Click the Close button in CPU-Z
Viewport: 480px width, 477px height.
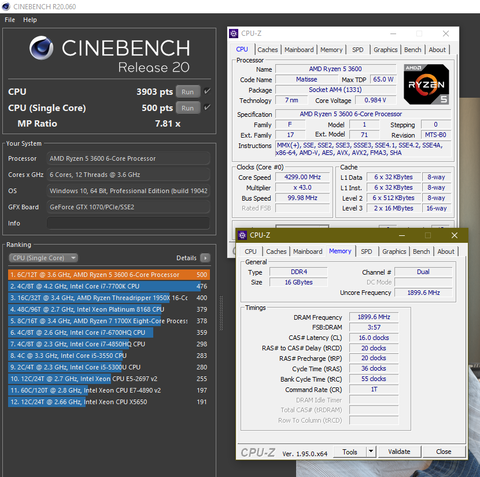[x=443, y=452]
